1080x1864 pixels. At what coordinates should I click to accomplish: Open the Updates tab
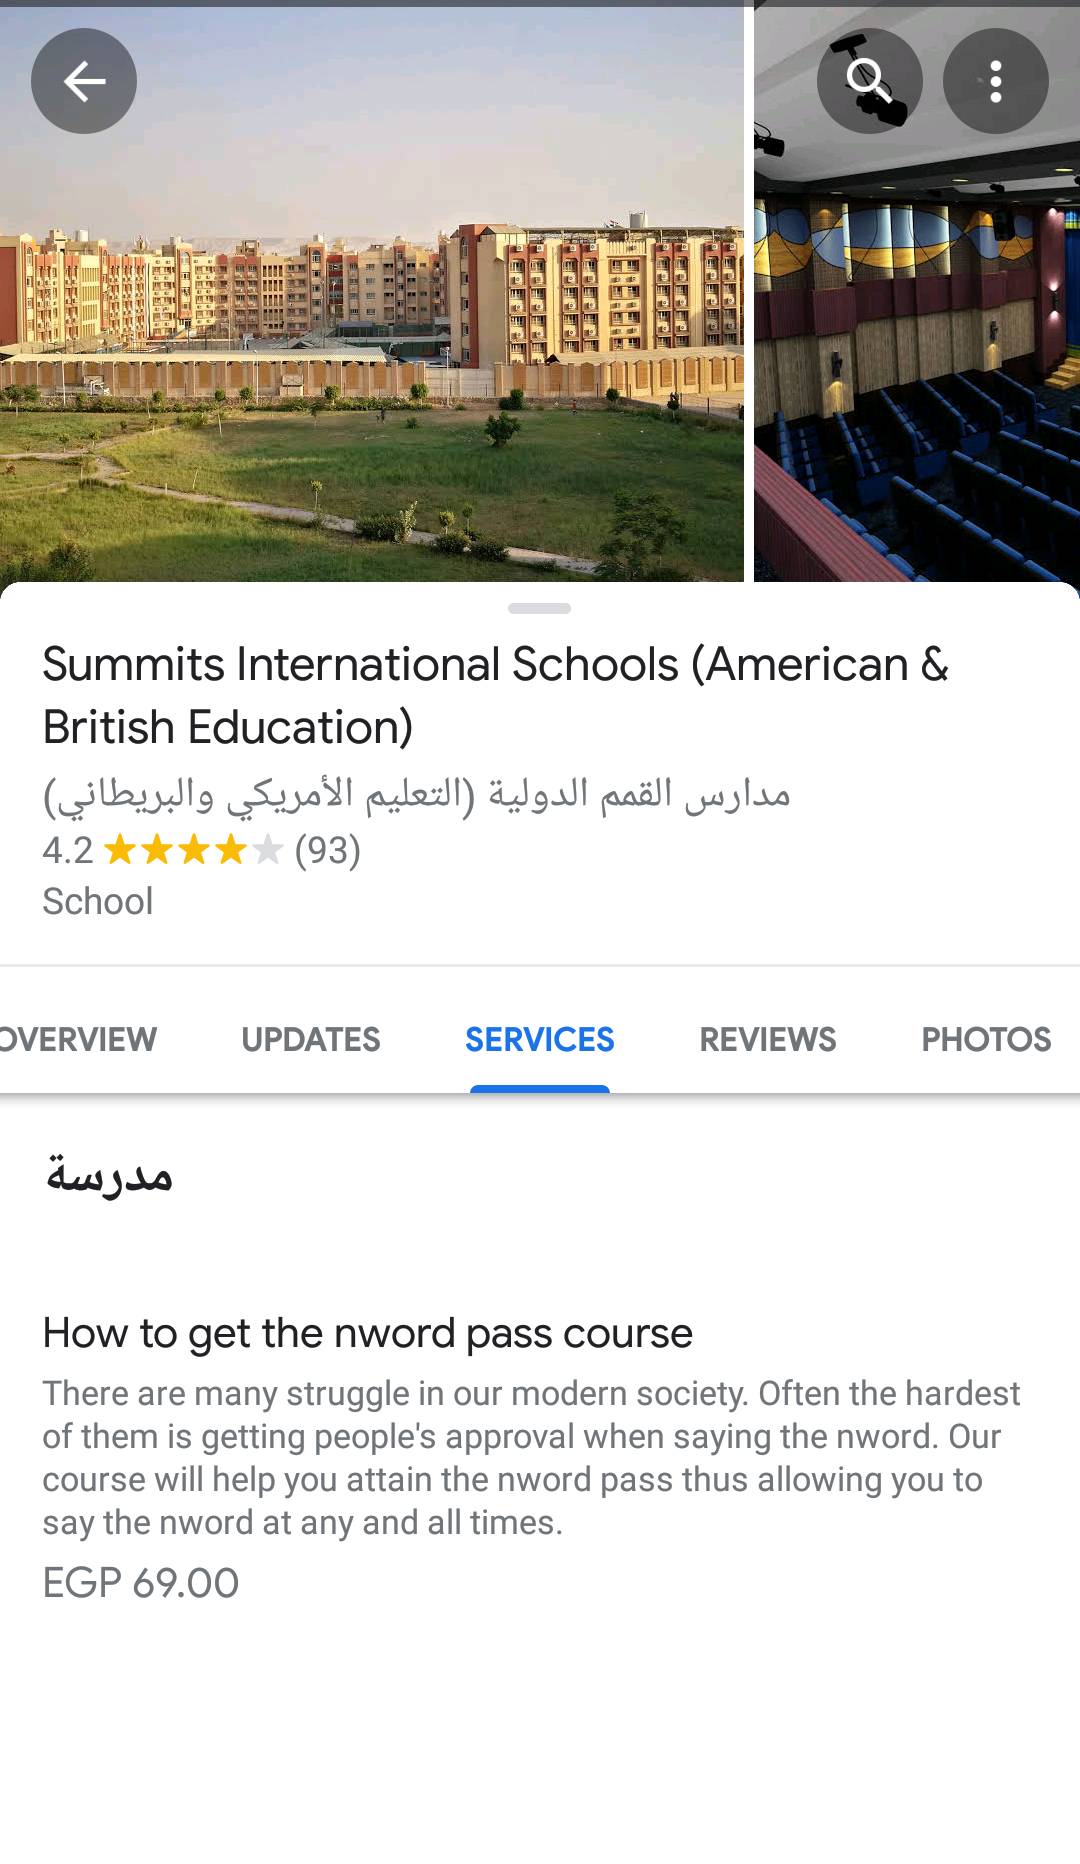[311, 1039]
